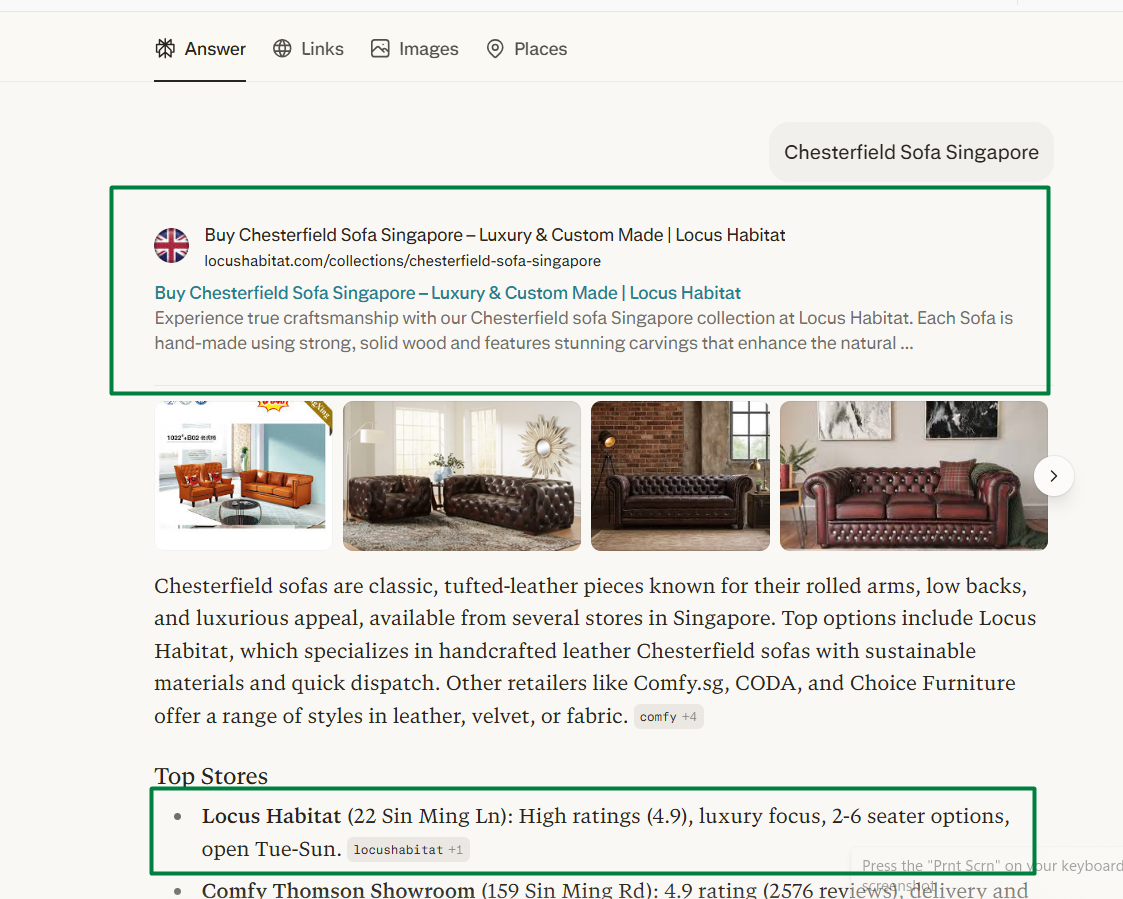1123x899 pixels.
Task: Click the Chesterfield Sofa Singapore query bubble
Action: 911,152
